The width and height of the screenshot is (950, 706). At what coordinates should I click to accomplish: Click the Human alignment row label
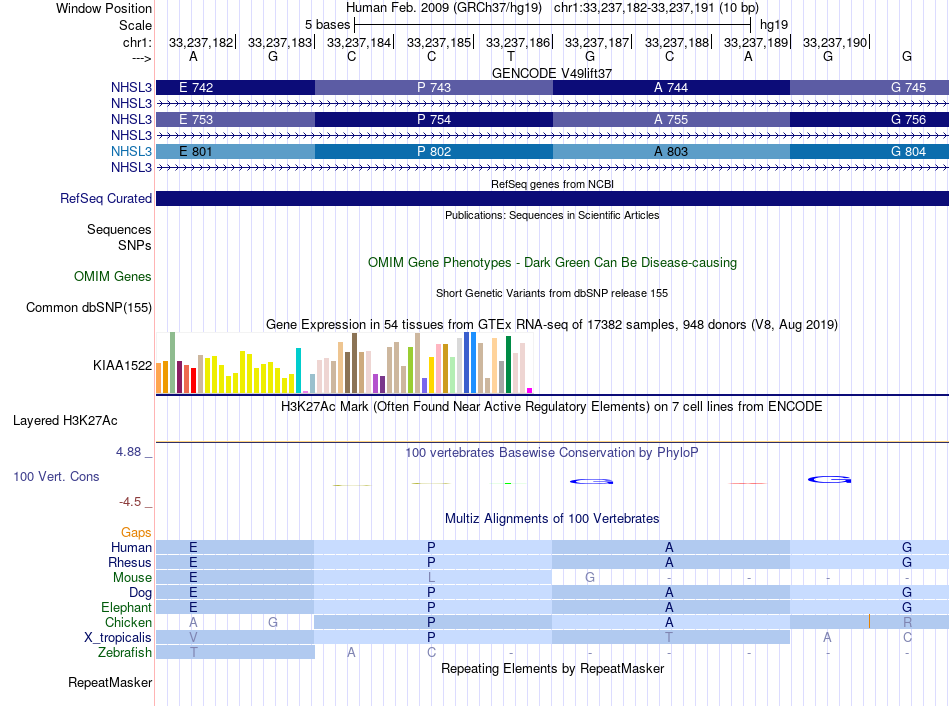point(131,547)
